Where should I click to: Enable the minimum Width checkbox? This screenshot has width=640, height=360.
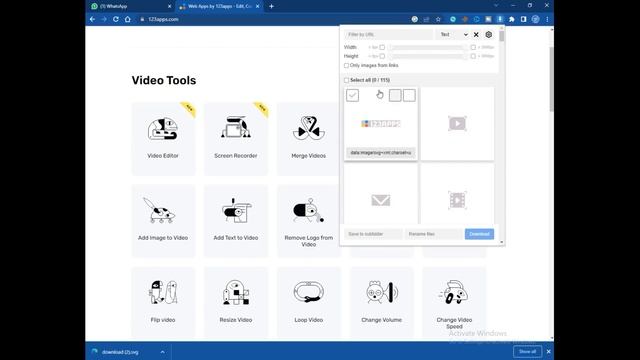(382, 47)
